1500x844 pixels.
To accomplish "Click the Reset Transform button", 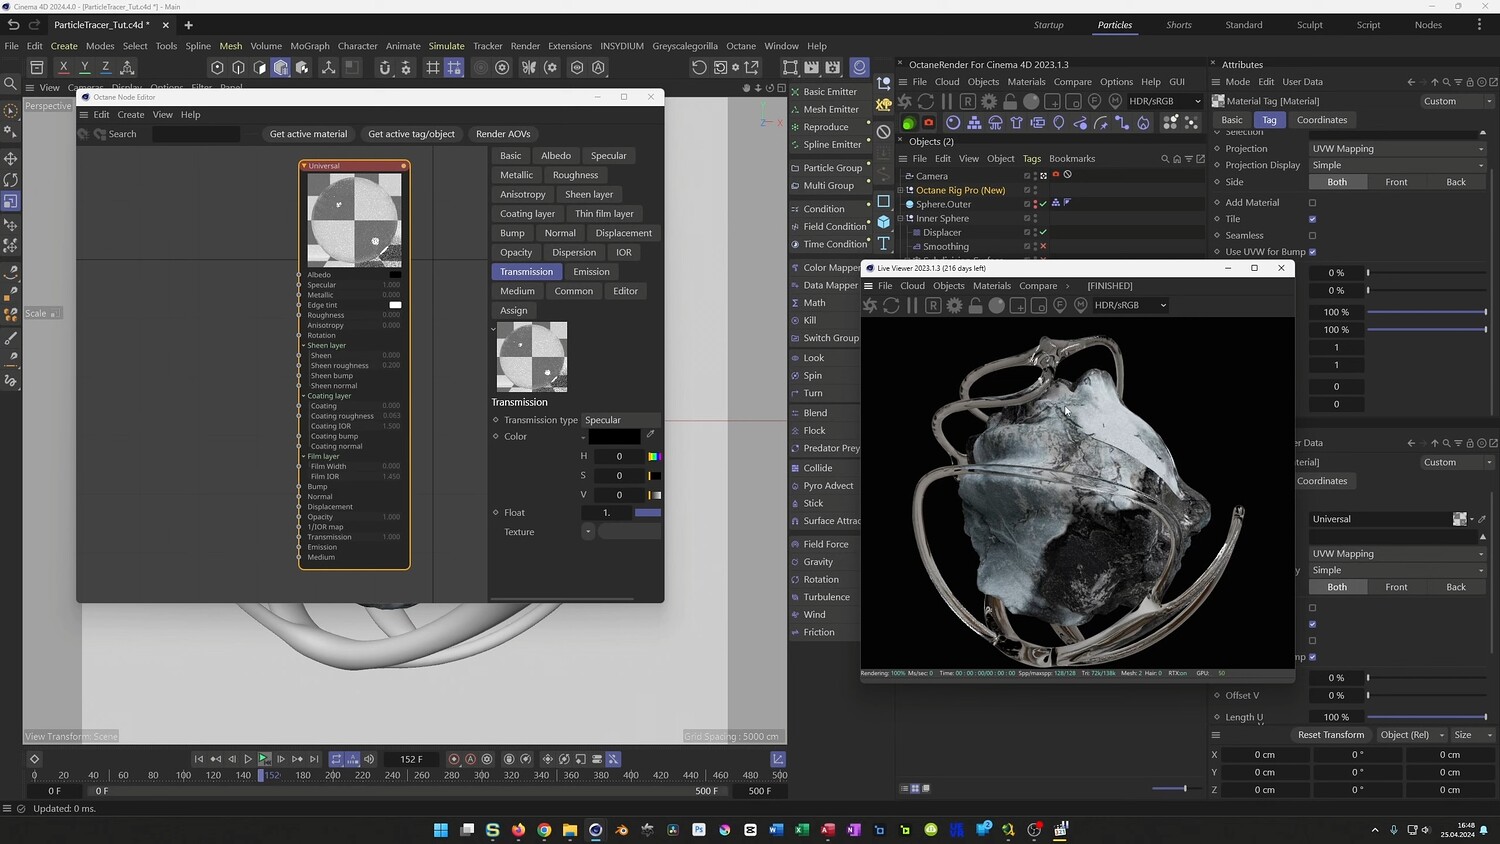I will (1330, 735).
